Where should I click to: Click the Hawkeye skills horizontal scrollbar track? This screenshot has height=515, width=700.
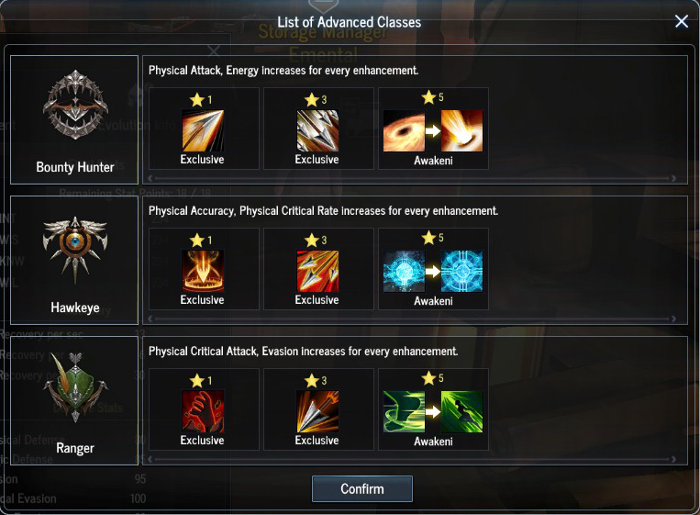tap(412, 319)
